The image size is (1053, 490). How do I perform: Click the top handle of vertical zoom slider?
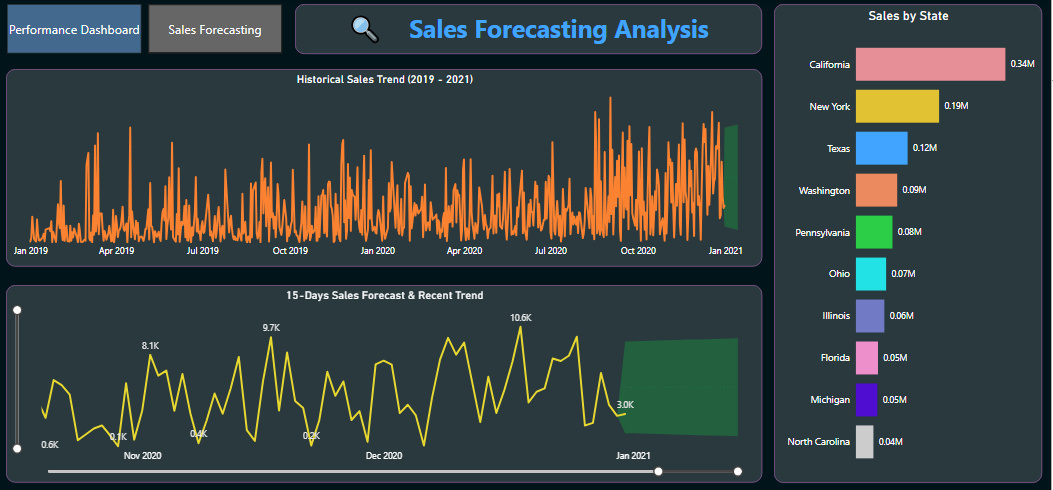[17, 309]
